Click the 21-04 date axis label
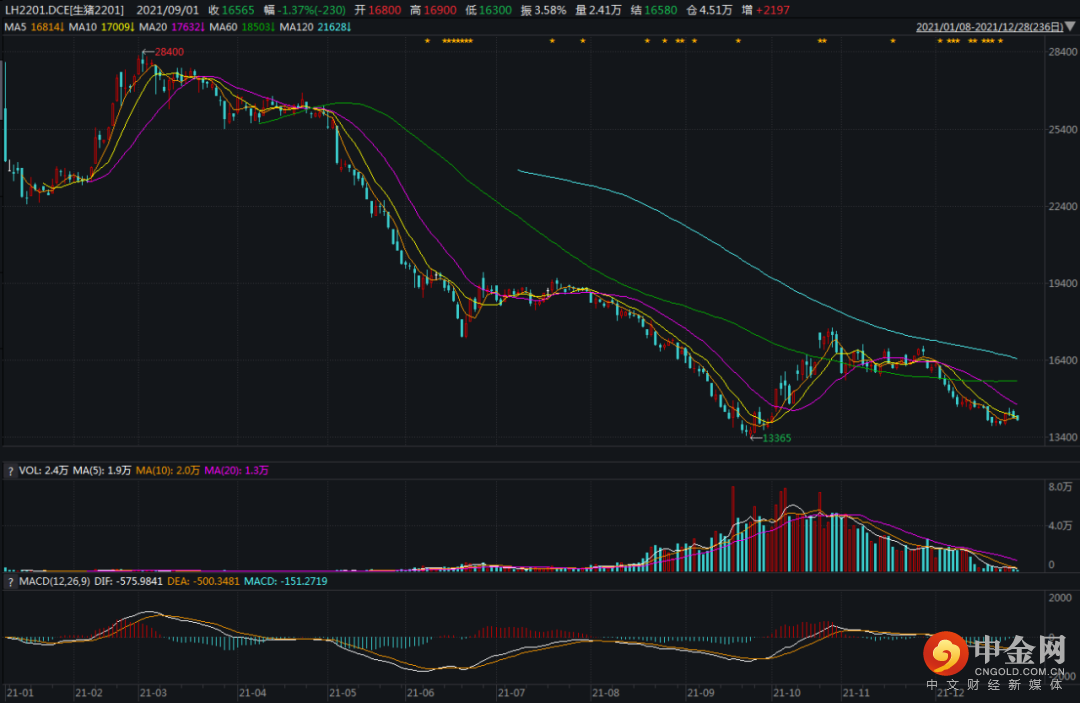This screenshot has width=1080, height=703. point(252,693)
